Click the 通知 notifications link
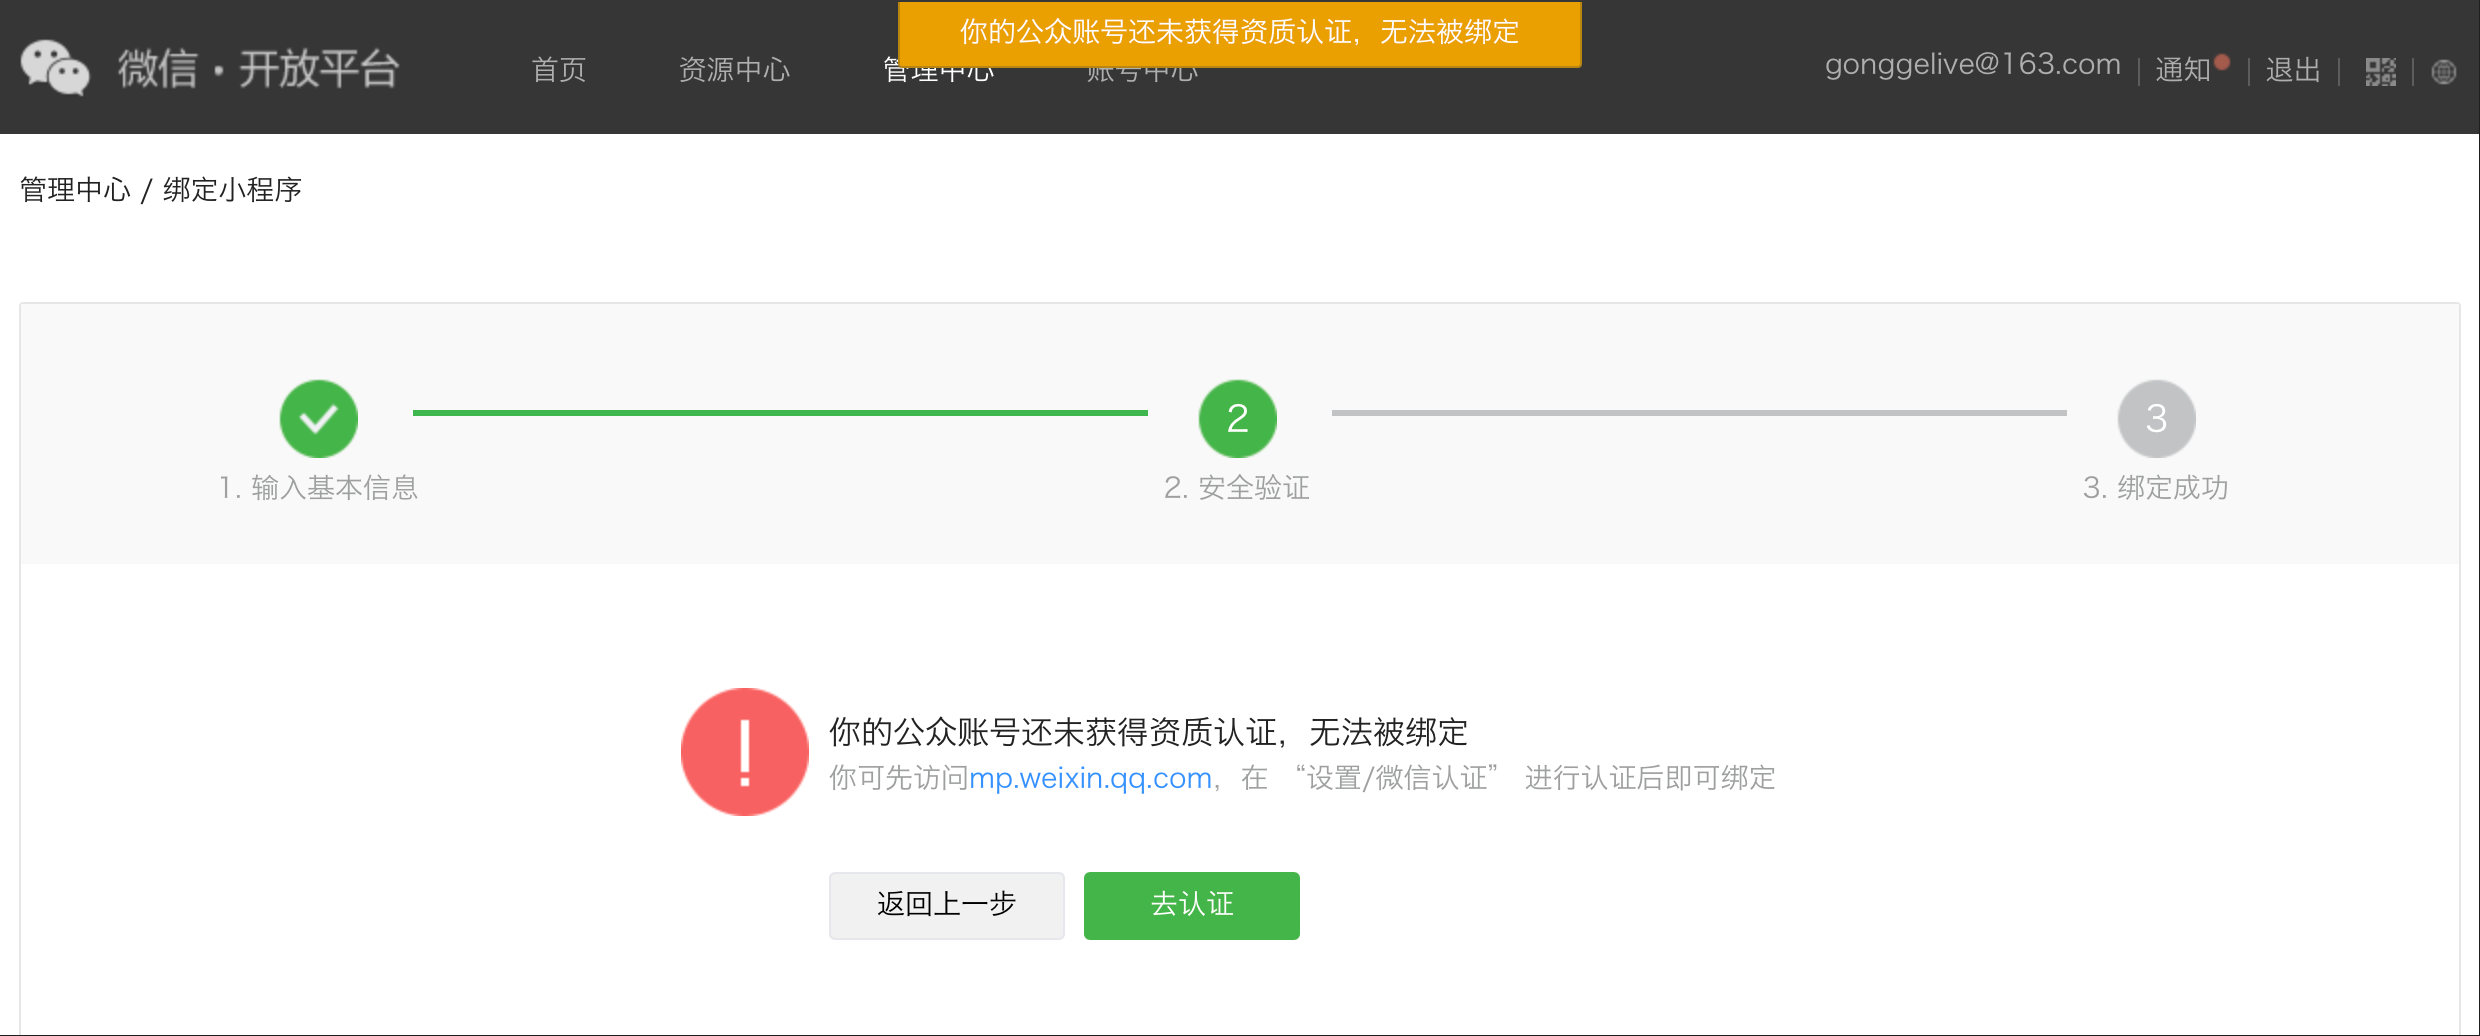 click(x=2182, y=70)
